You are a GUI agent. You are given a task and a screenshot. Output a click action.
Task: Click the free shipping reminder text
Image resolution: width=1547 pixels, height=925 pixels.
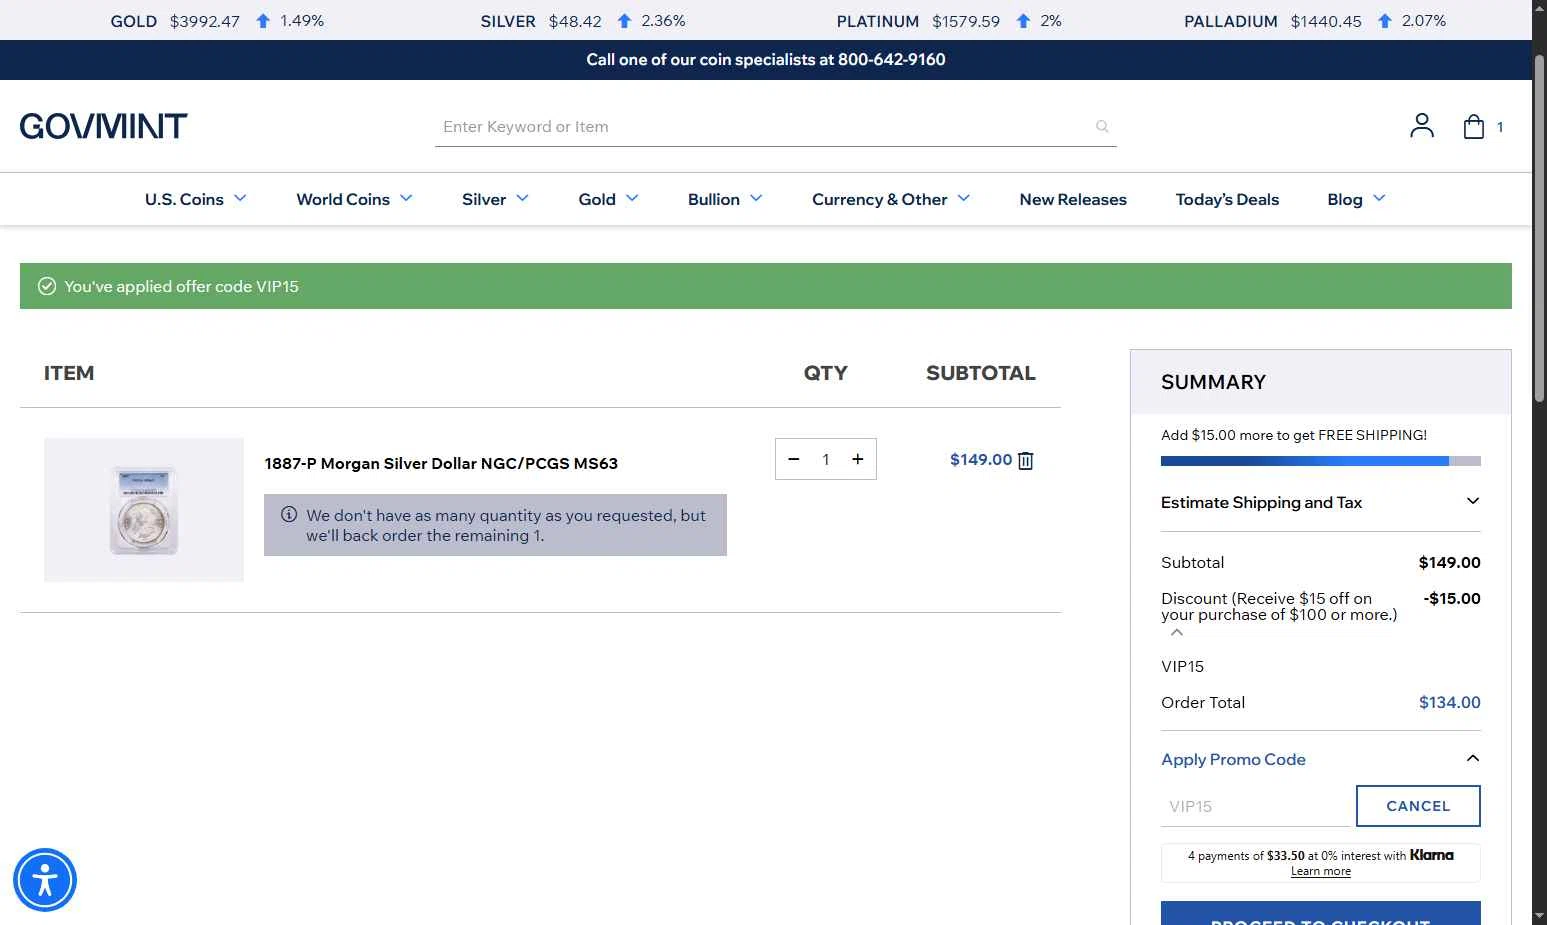pyautogui.click(x=1294, y=435)
